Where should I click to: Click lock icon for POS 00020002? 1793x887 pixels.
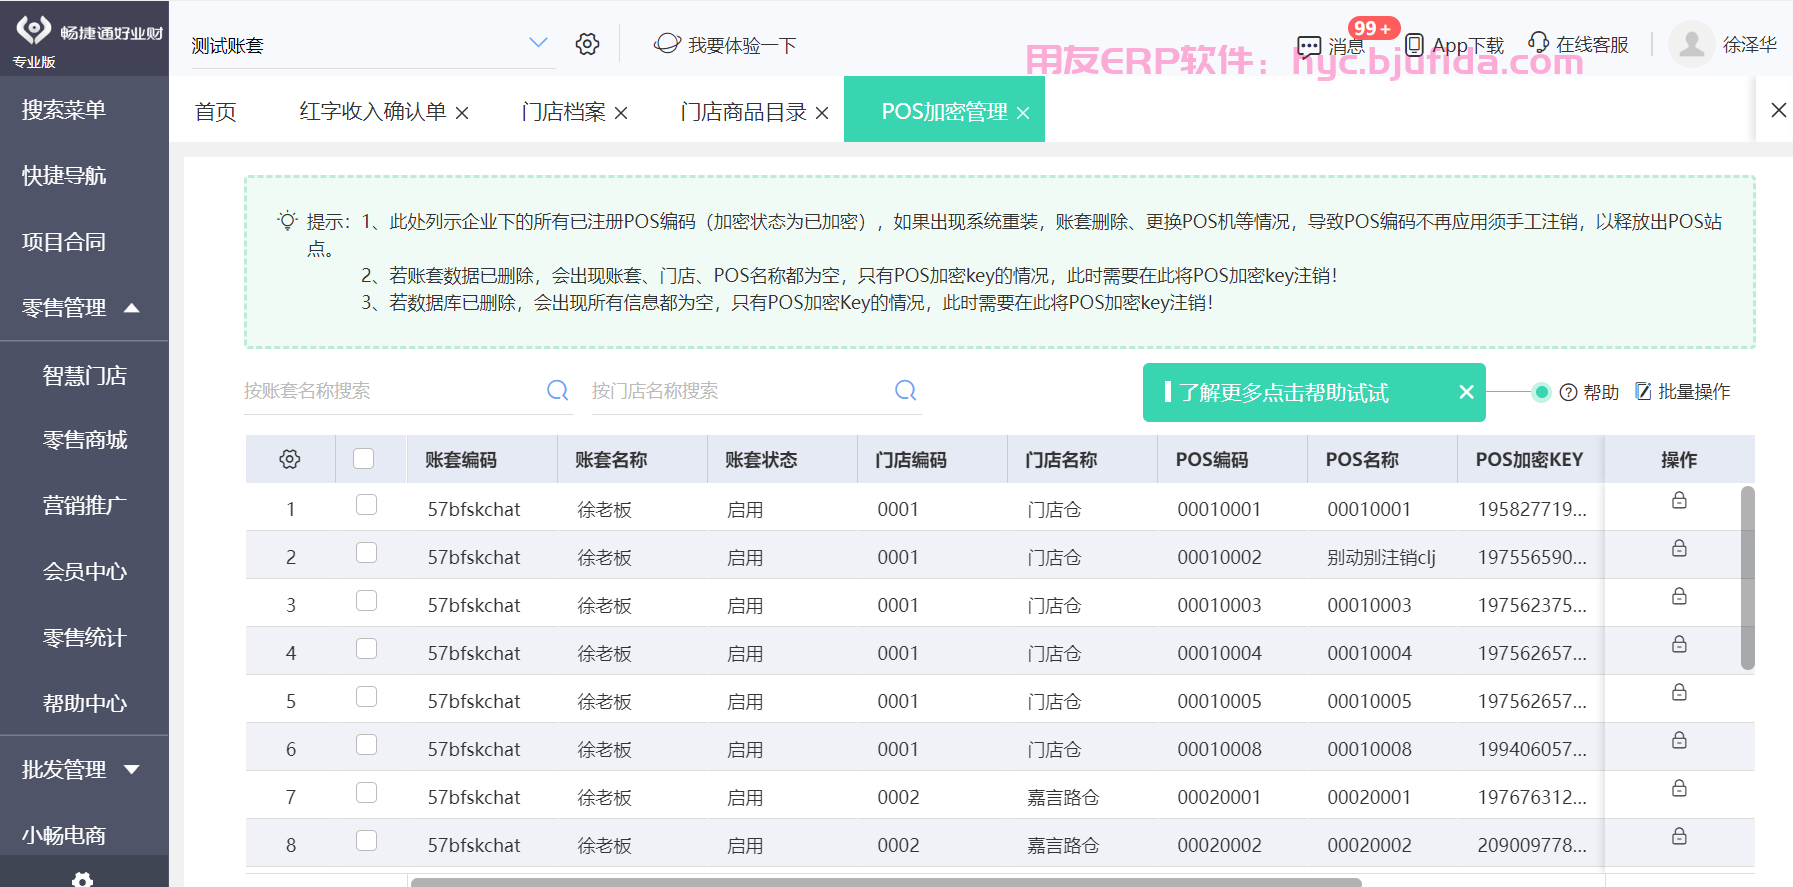[1679, 836]
